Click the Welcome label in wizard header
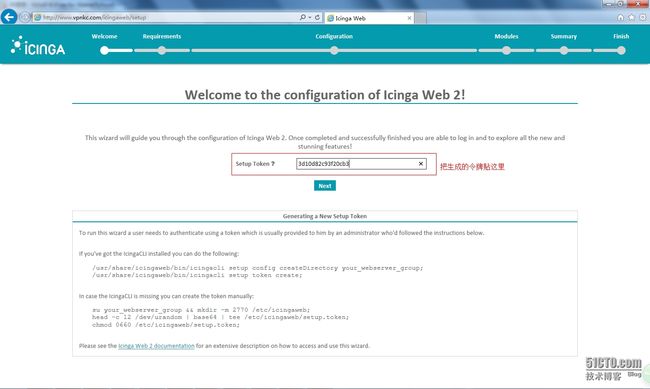 104,36
